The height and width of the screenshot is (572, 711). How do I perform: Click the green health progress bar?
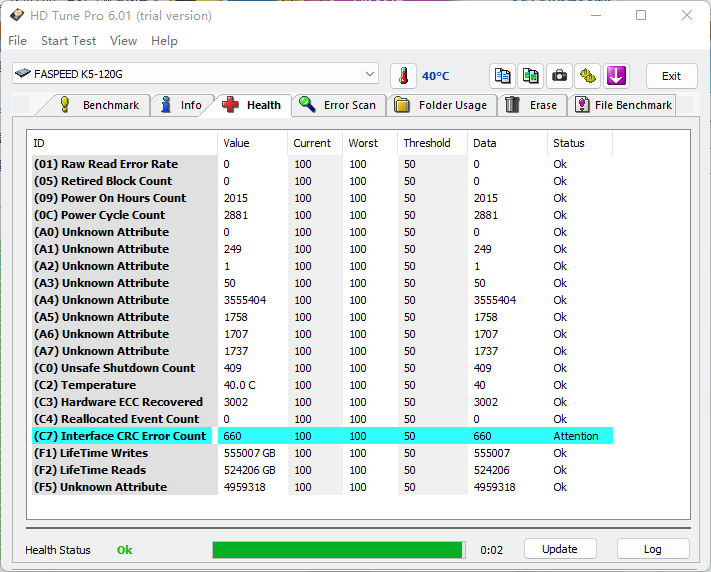[339, 550]
